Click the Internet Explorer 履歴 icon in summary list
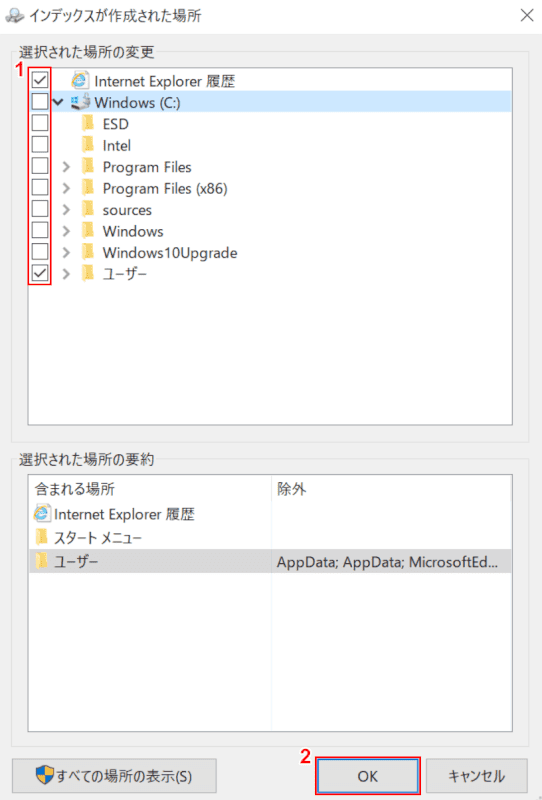 coord(42,513)
